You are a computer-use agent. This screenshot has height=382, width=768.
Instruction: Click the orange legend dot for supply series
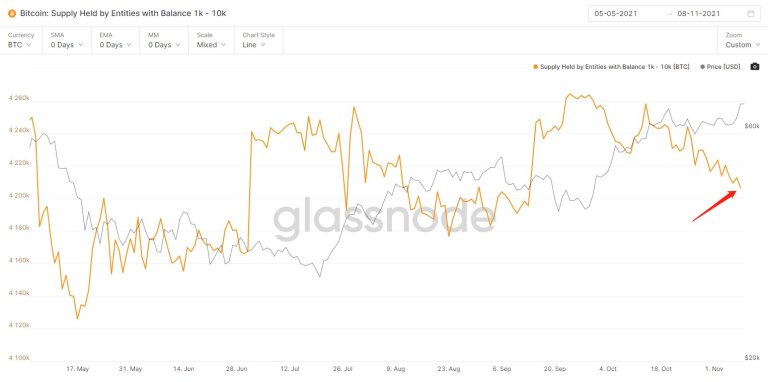coord(535,67)
